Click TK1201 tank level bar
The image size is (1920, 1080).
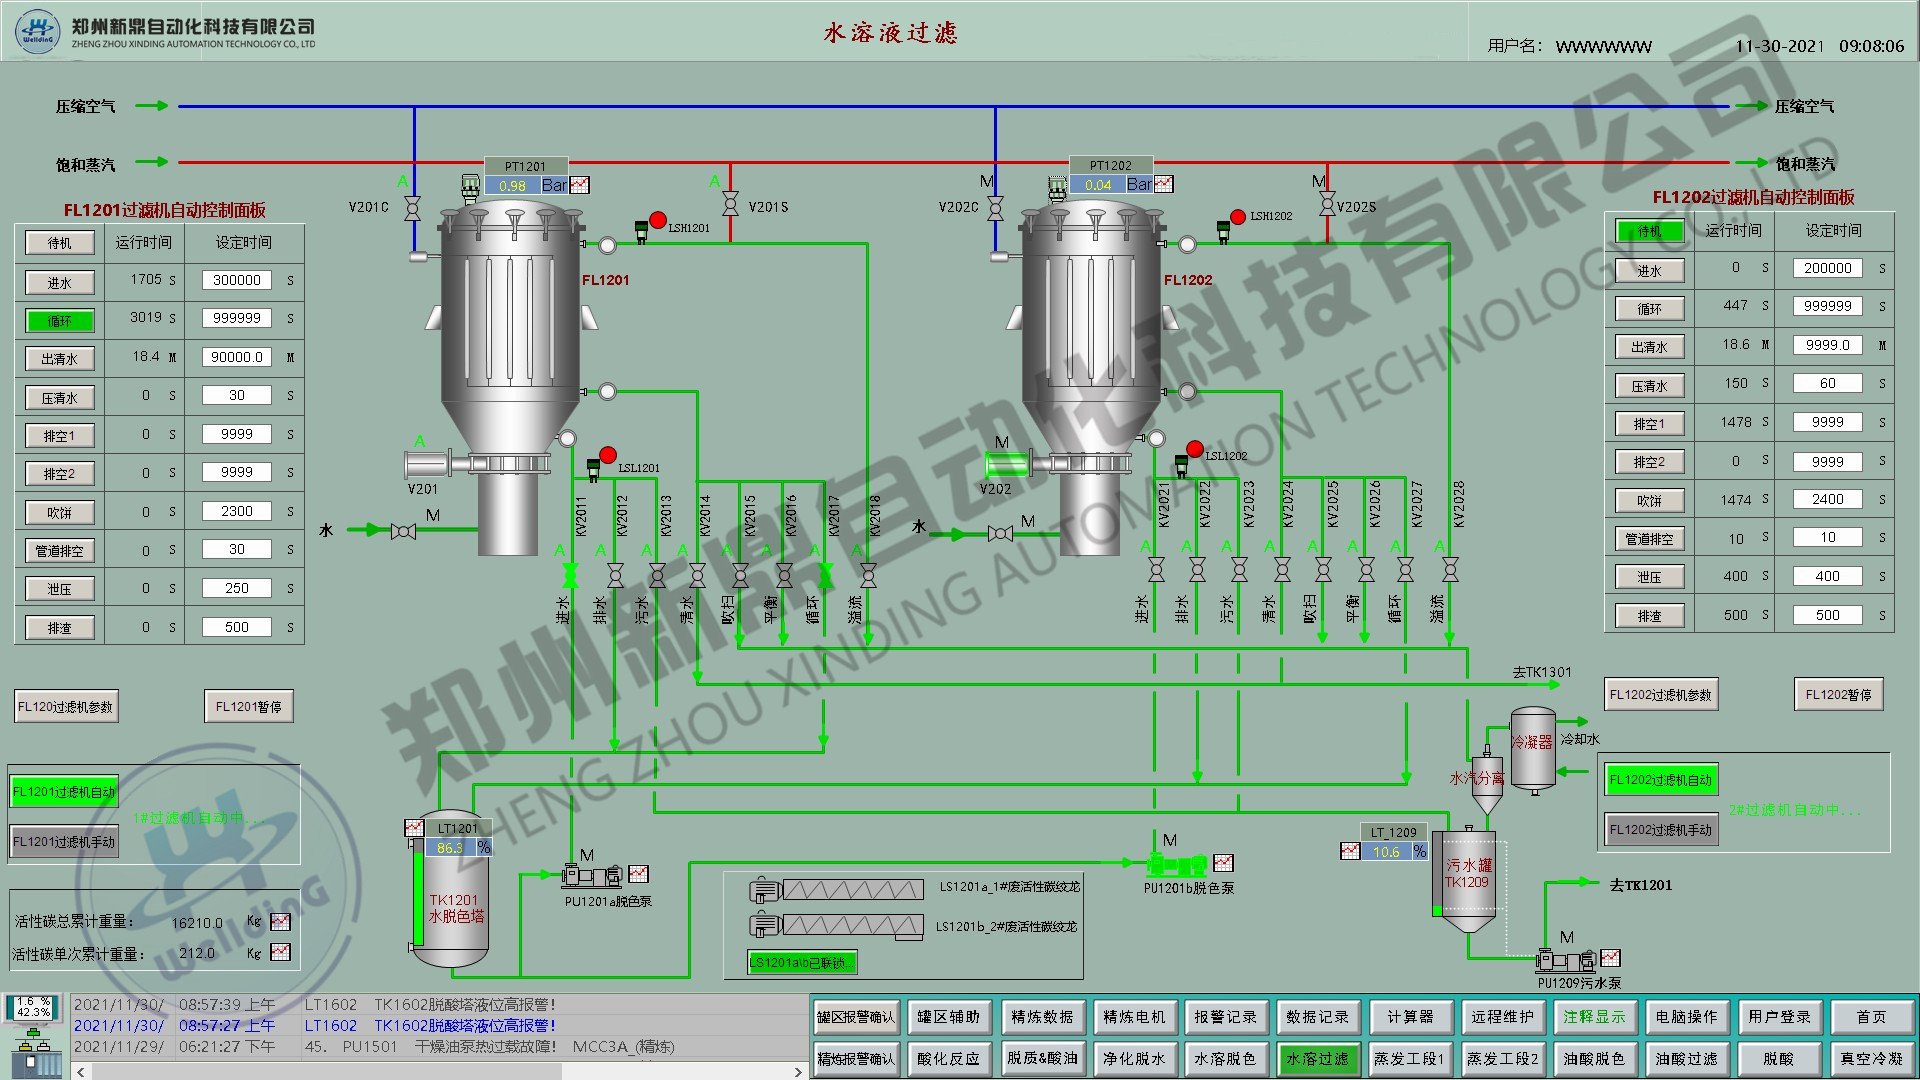pos(416,893)
